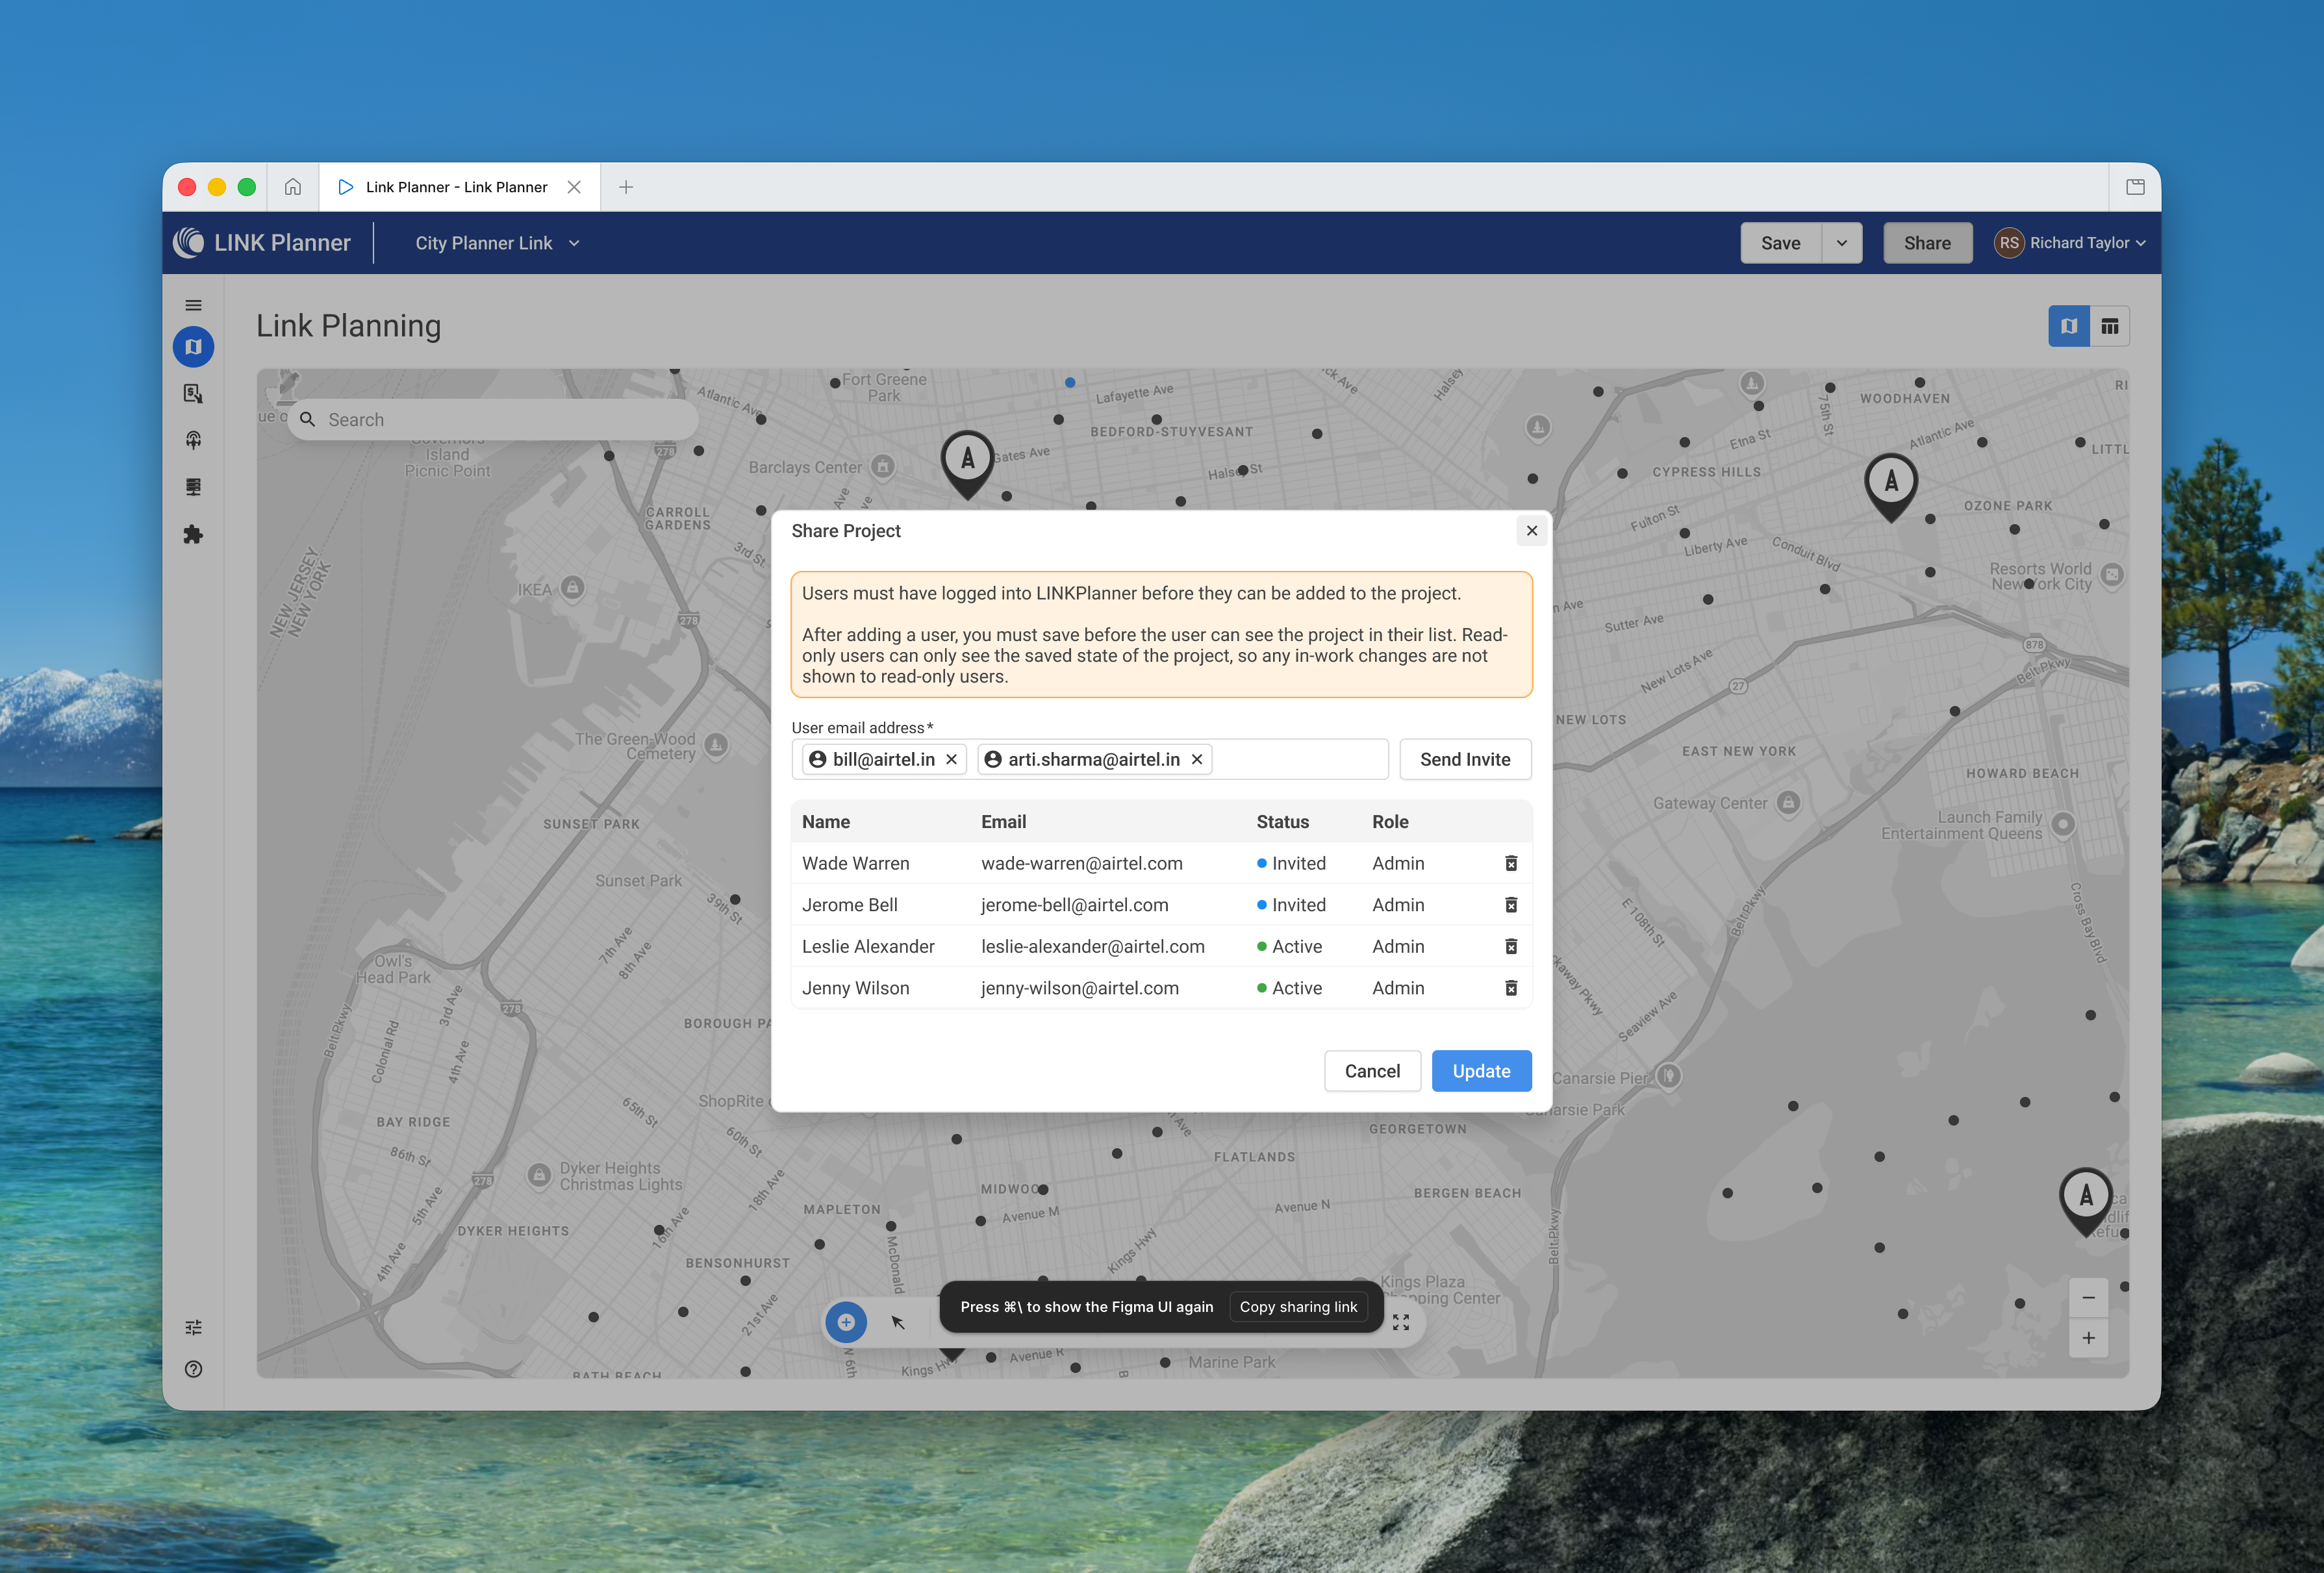Expand the Save options dropdown arrow
Viewport: 2324px width, 1573px height.
click(x=1841, y=243)
